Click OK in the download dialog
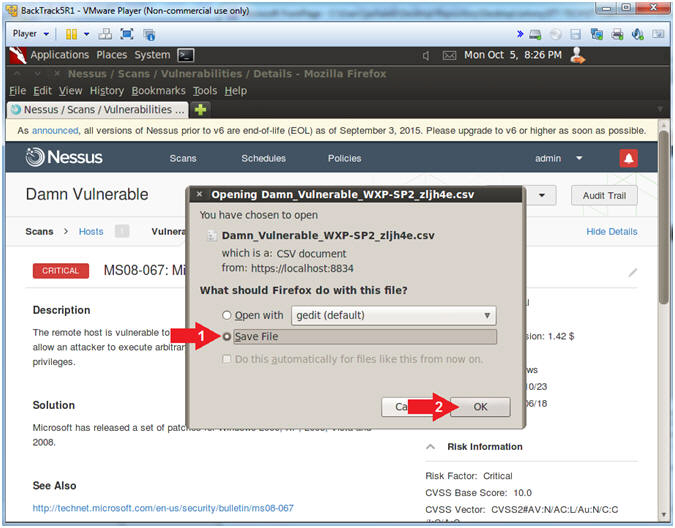 point(480,407)
